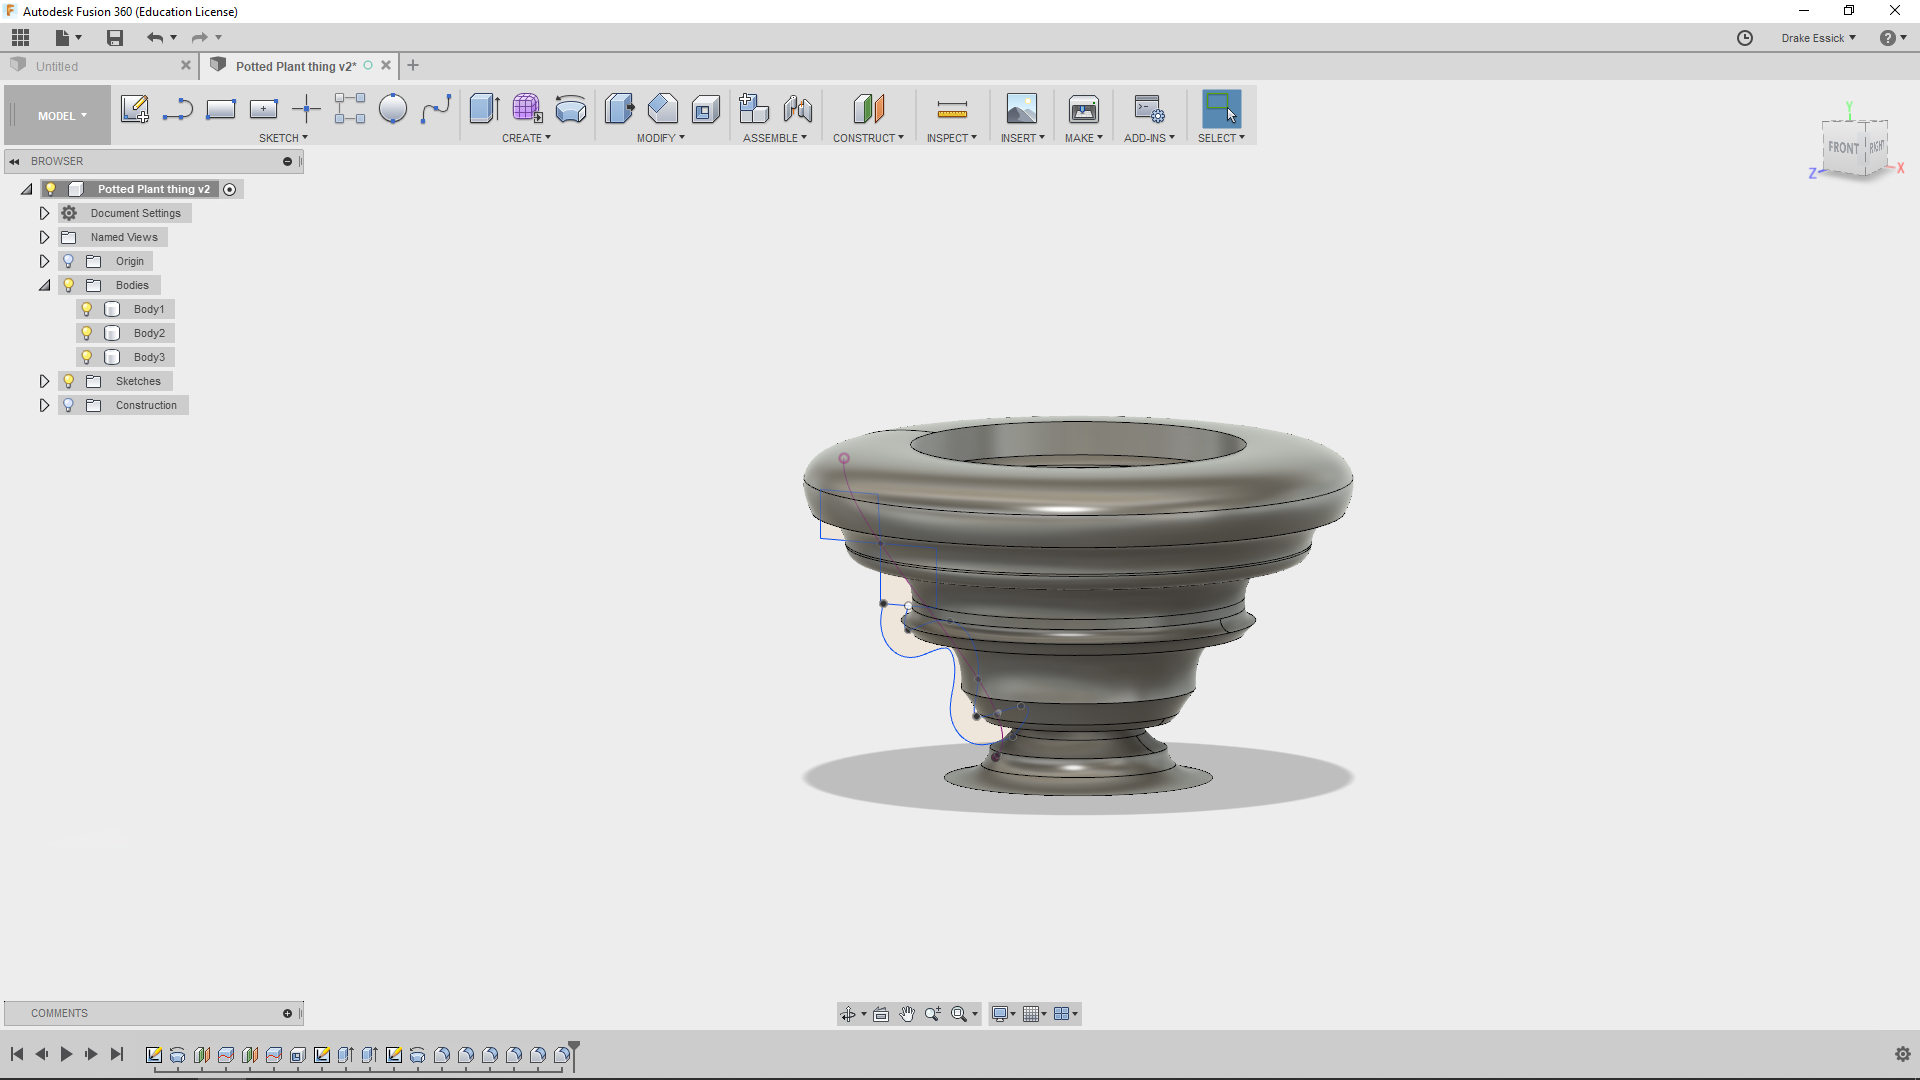Toggle visibility of Body3 layer
This screenshot has width=1920, height=1080.
[x=88, y=356]
